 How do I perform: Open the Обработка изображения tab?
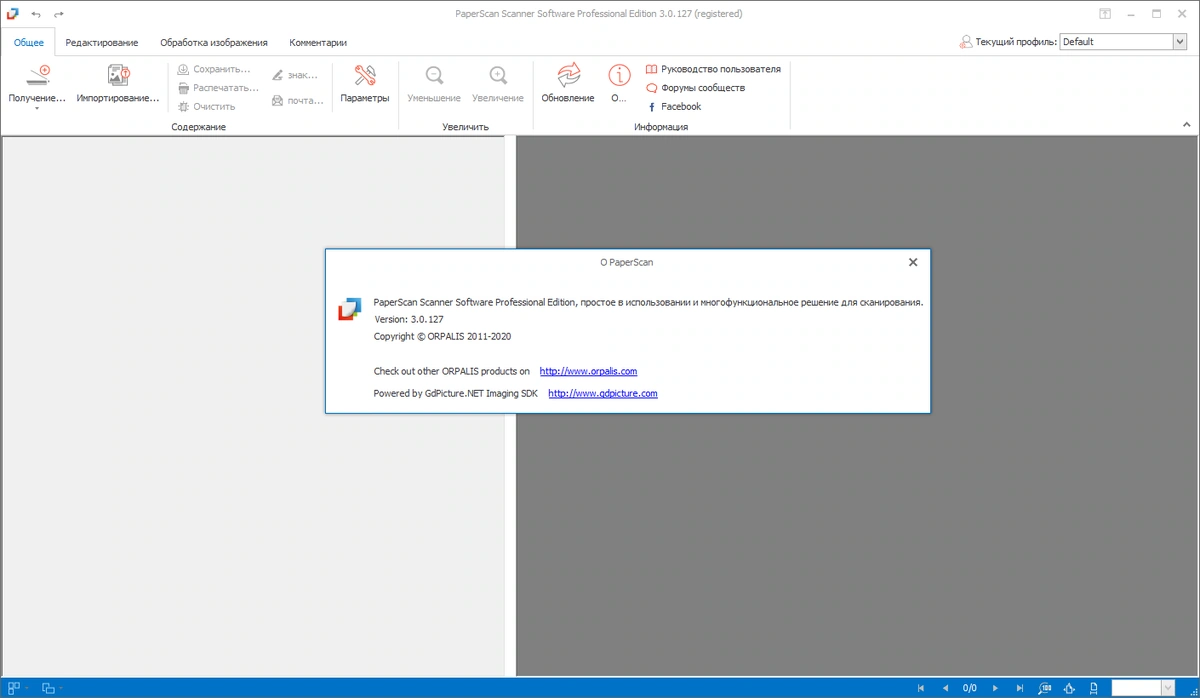pos(214,42)
